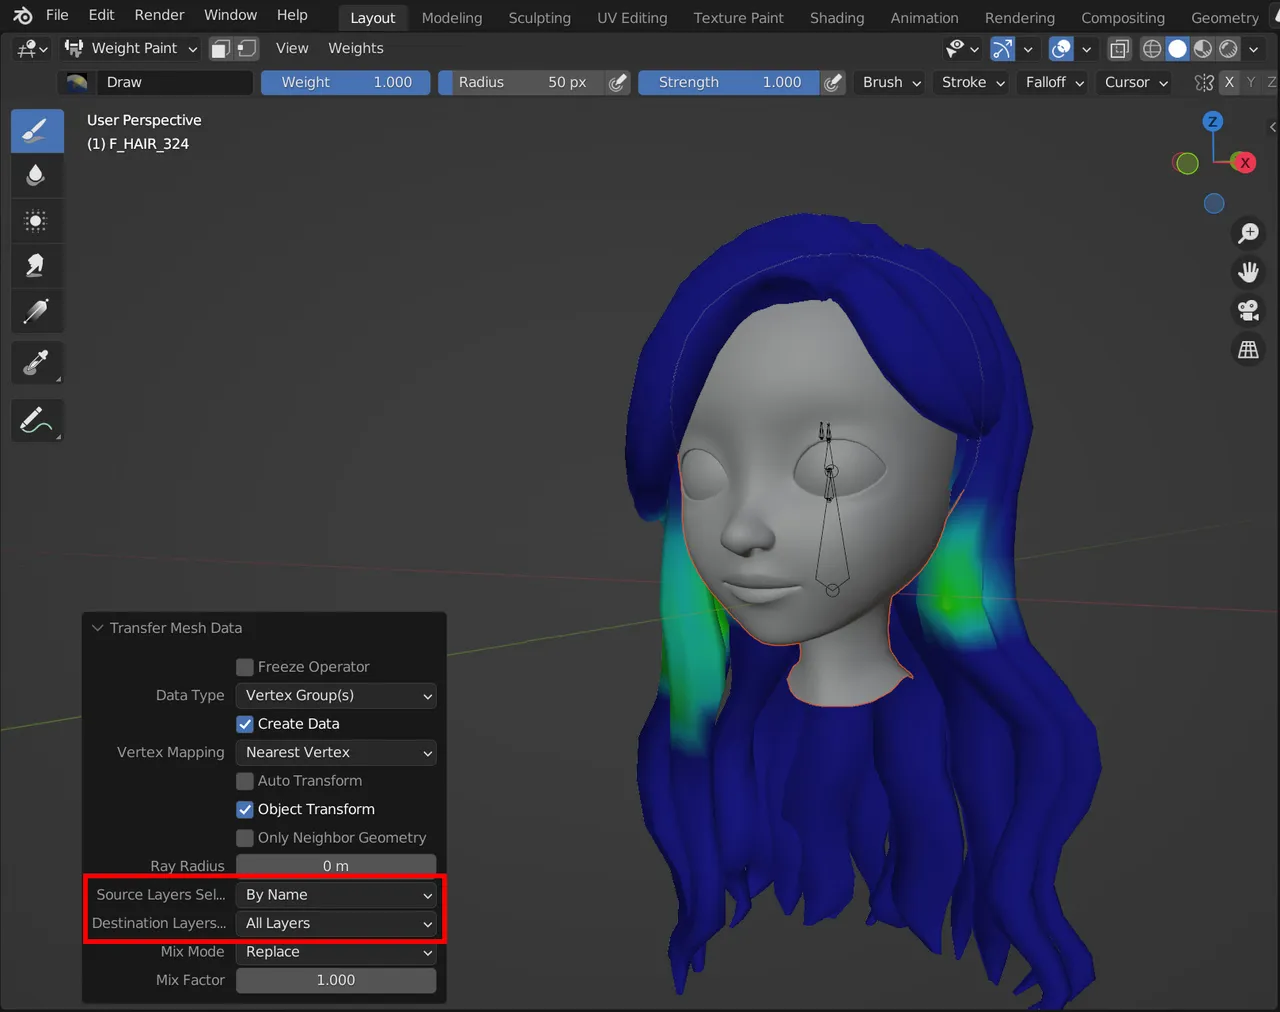Enable the Freeze Operator checkbox

pos(245,666)
